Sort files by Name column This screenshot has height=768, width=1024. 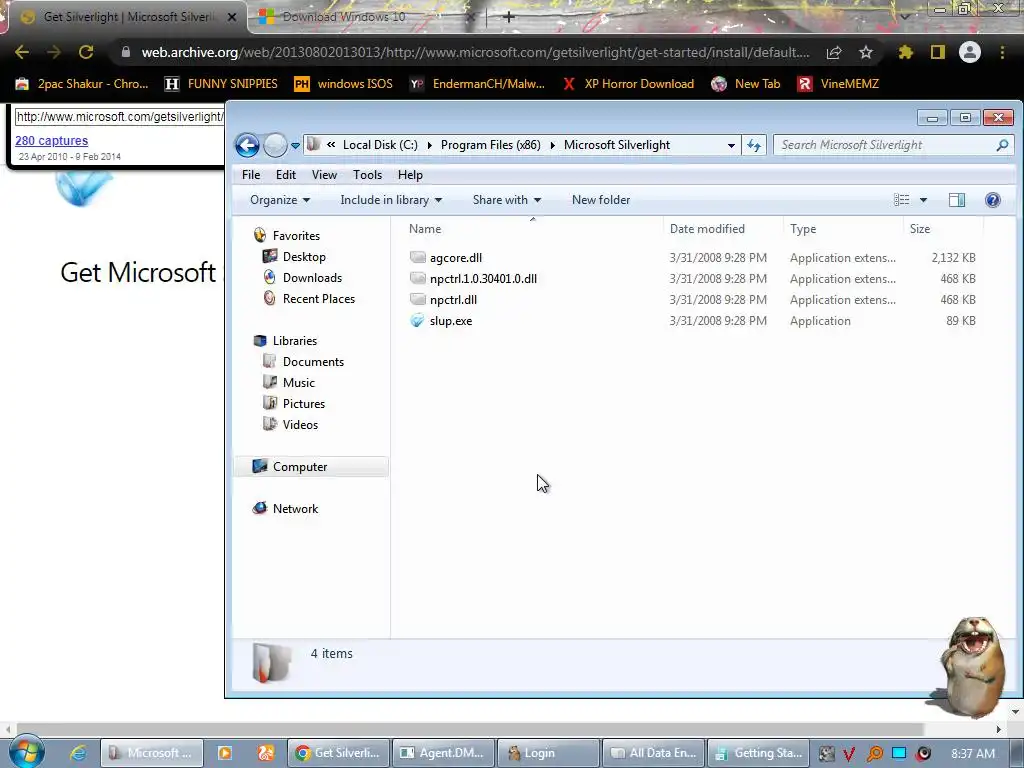click(425, 229)
